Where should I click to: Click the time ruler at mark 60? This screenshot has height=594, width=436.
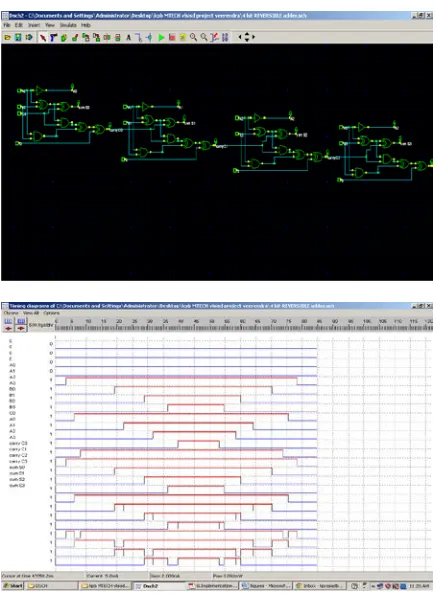(242, 321)
